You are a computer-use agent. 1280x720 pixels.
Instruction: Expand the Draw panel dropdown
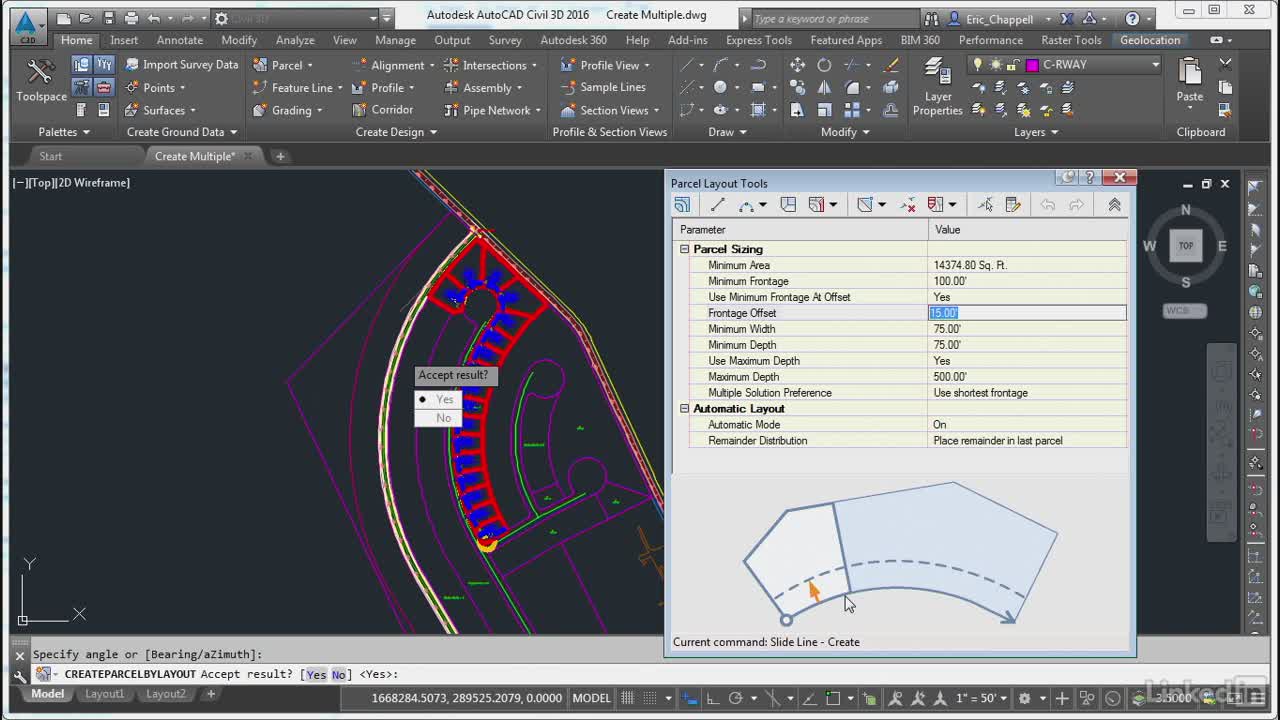[x=727, y=132]
